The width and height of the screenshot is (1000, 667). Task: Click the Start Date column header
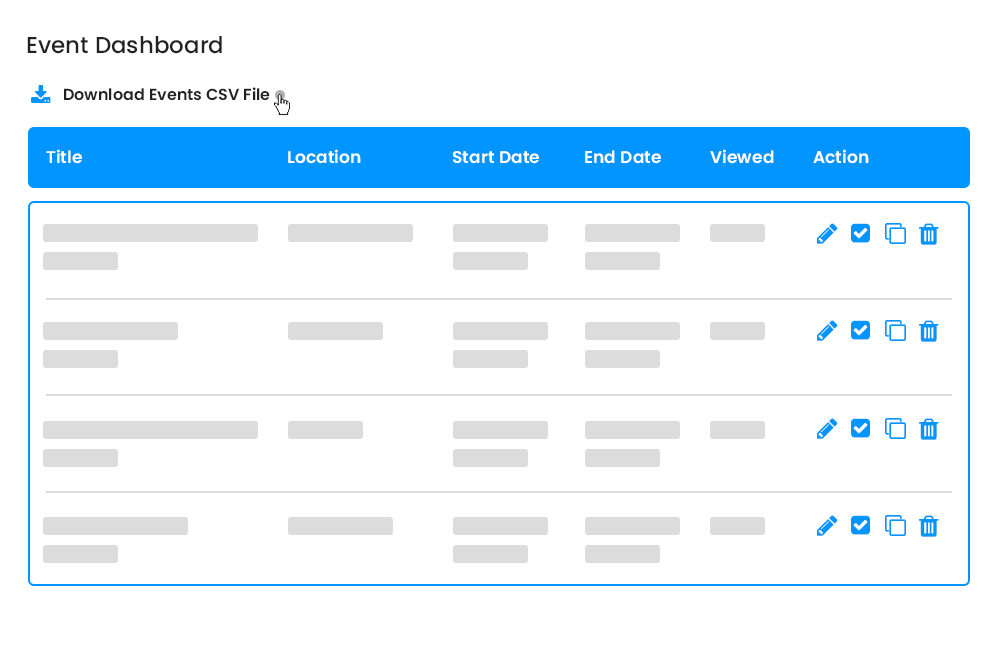point(496,157)
